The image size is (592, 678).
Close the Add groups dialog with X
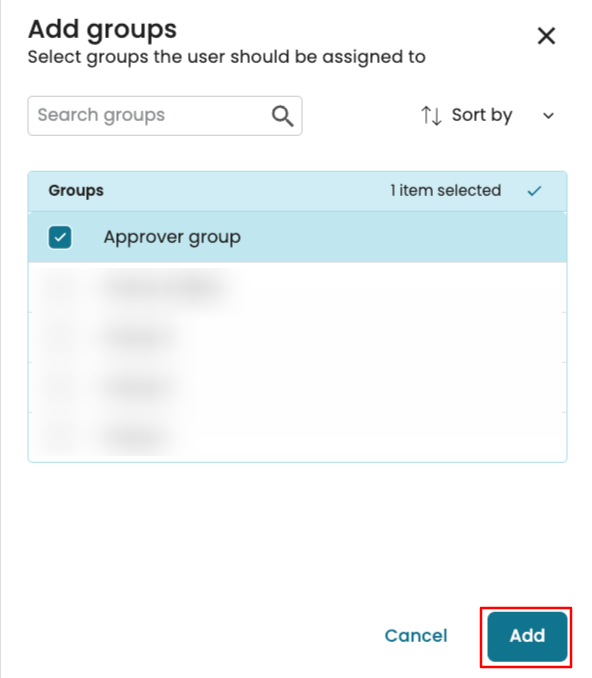[546, 36]
